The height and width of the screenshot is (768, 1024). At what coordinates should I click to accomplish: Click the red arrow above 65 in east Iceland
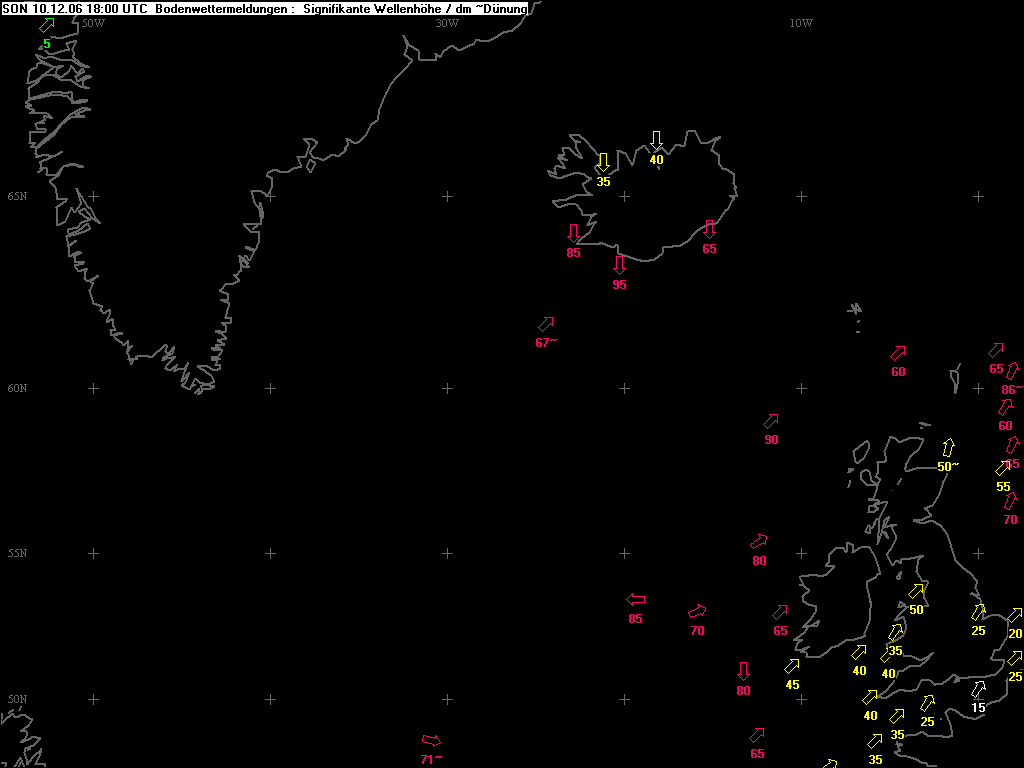point(709,229)
